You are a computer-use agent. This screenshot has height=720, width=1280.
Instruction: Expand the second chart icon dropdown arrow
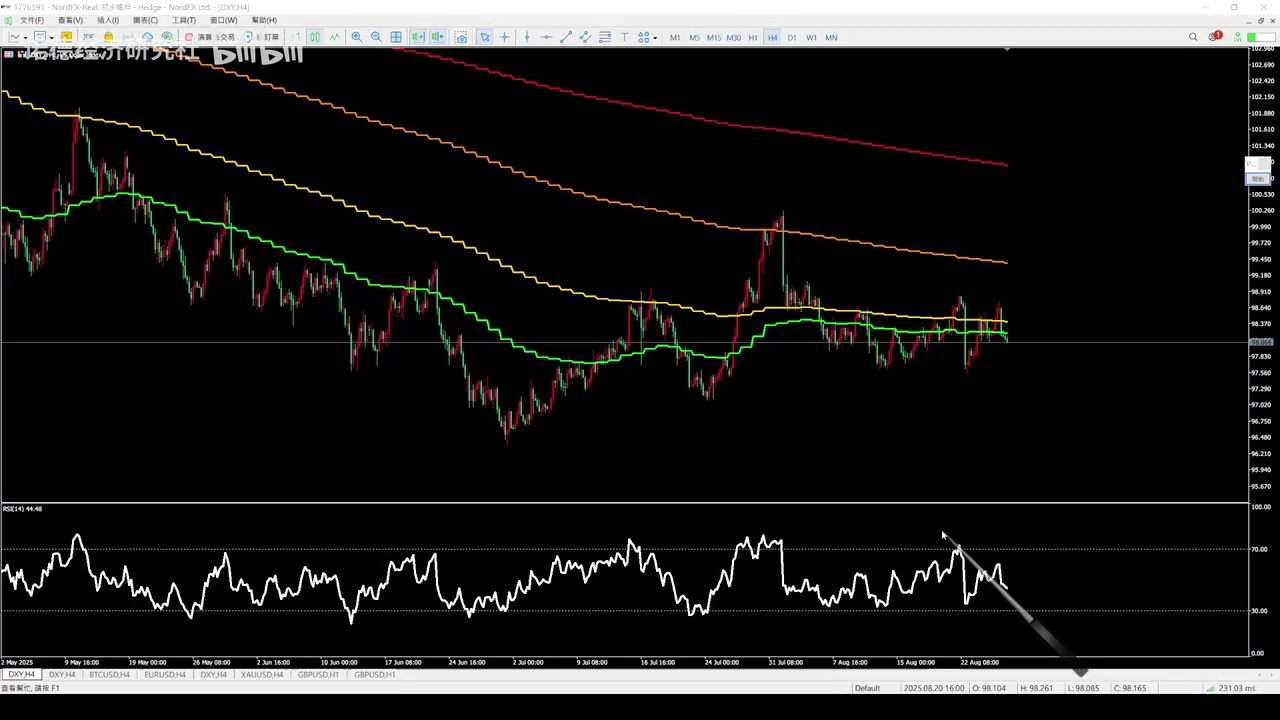pos(51,38)
